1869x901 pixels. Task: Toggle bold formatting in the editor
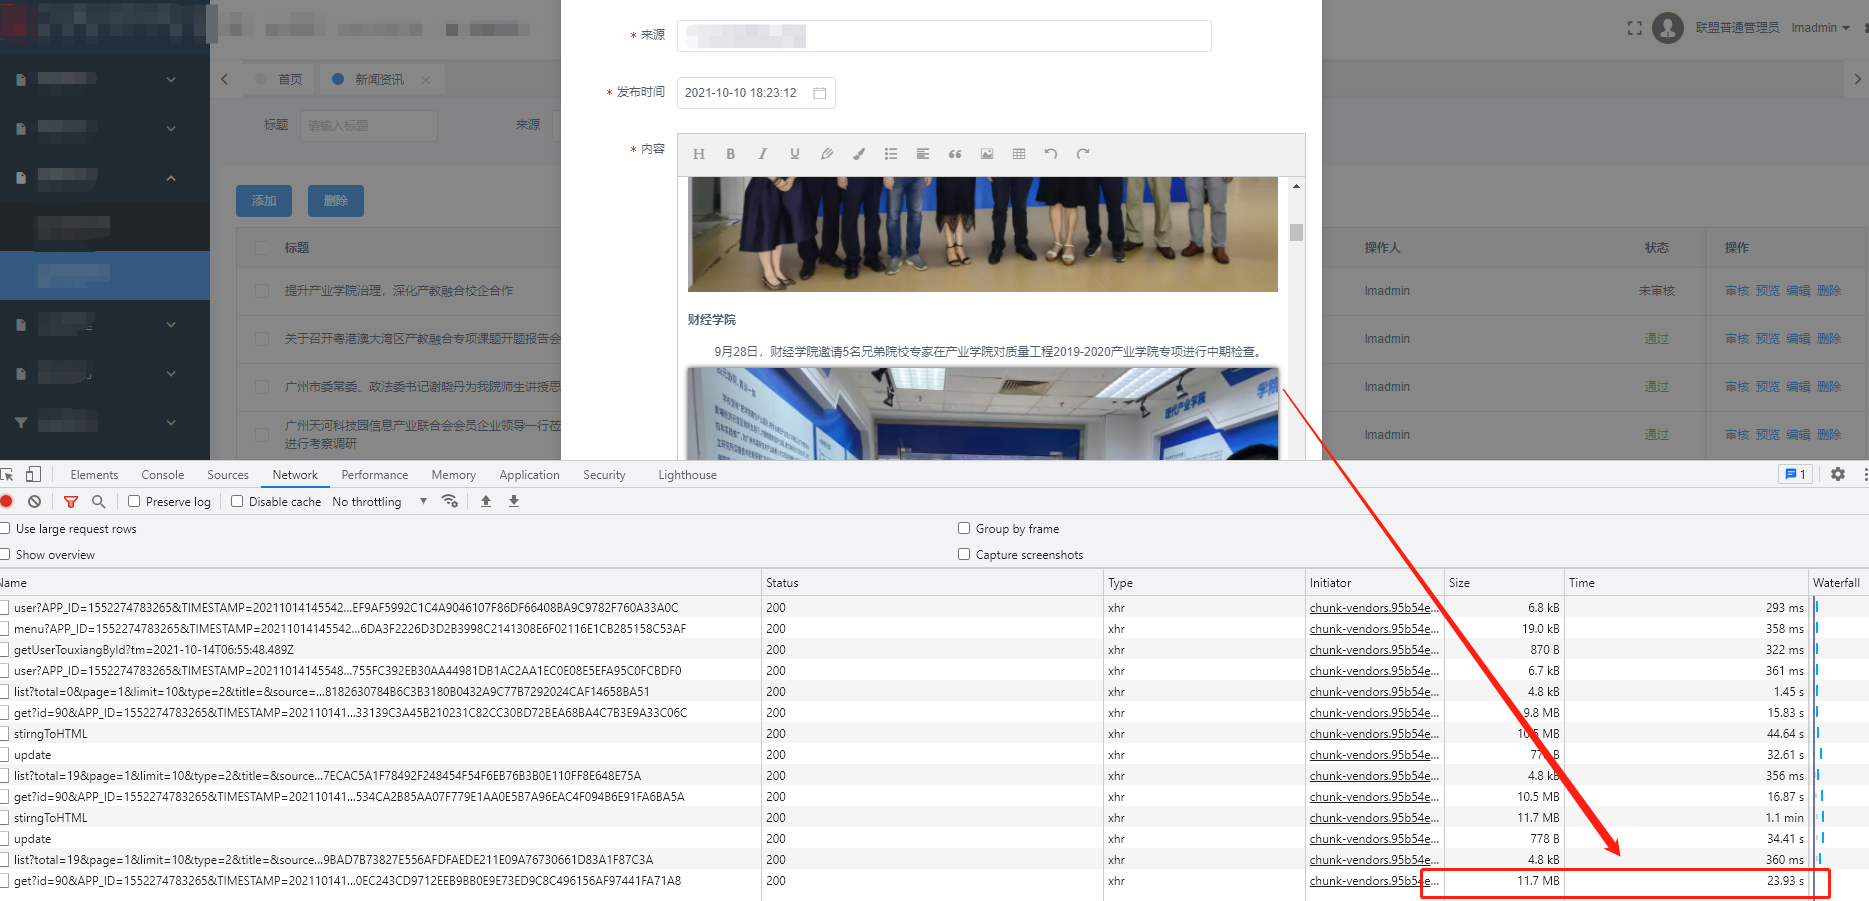(x=731, y=153)
